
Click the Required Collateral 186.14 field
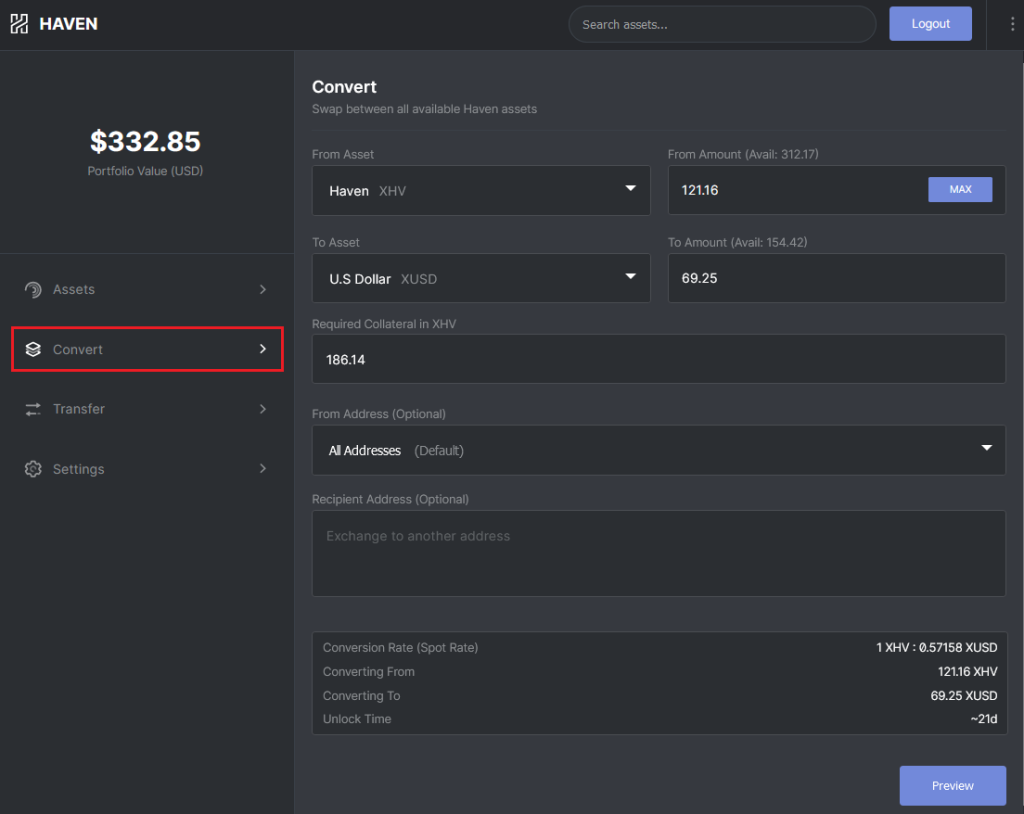pyautogui.click(x=658, y=359)
